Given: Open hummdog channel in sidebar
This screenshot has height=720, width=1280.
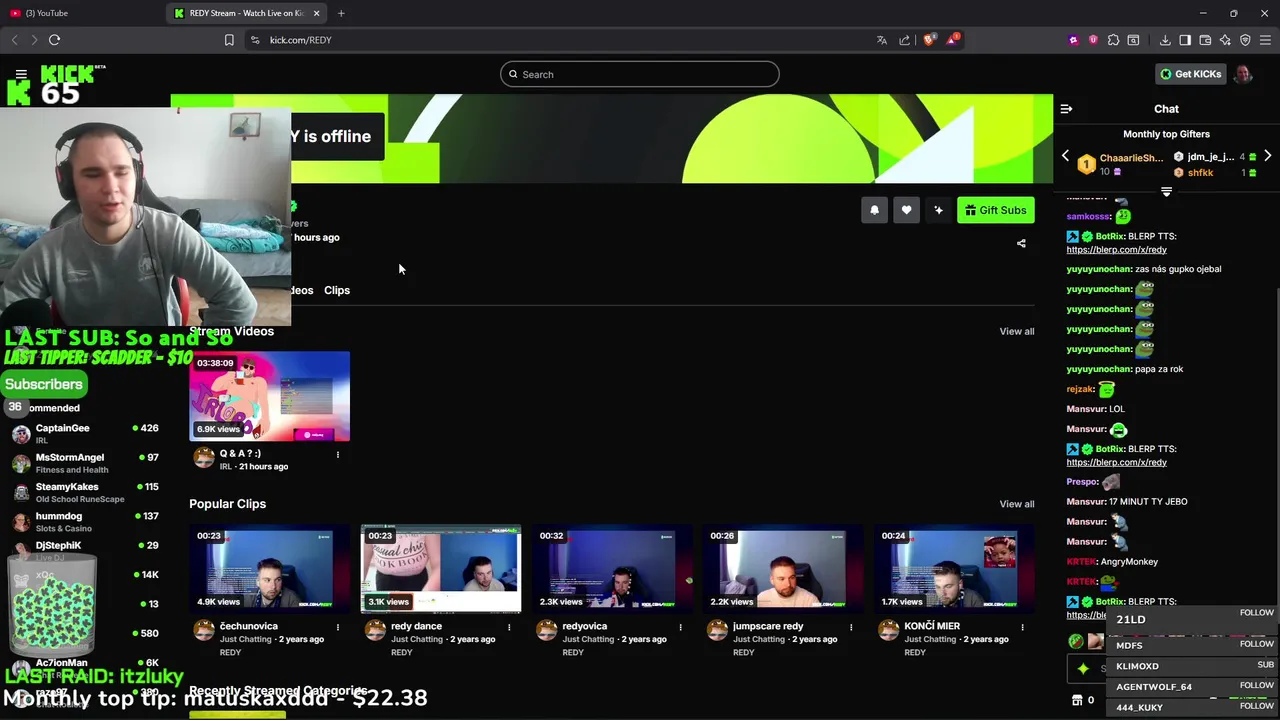Looking at the screenshot, I should tap(85, 521).
